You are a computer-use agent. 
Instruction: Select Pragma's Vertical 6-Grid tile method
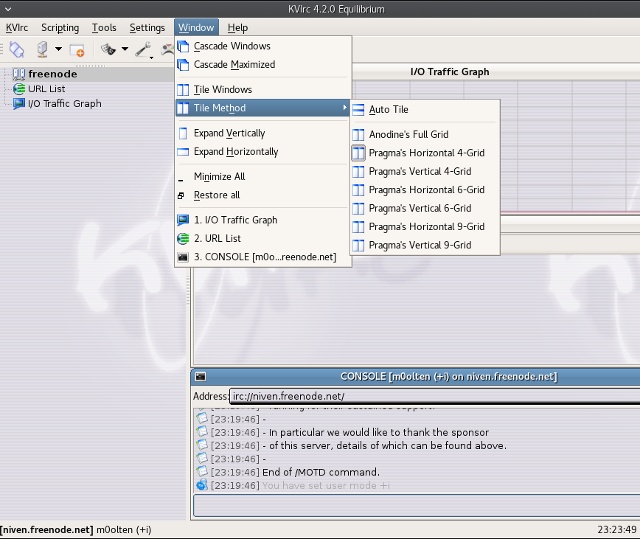tap(425, 208)
